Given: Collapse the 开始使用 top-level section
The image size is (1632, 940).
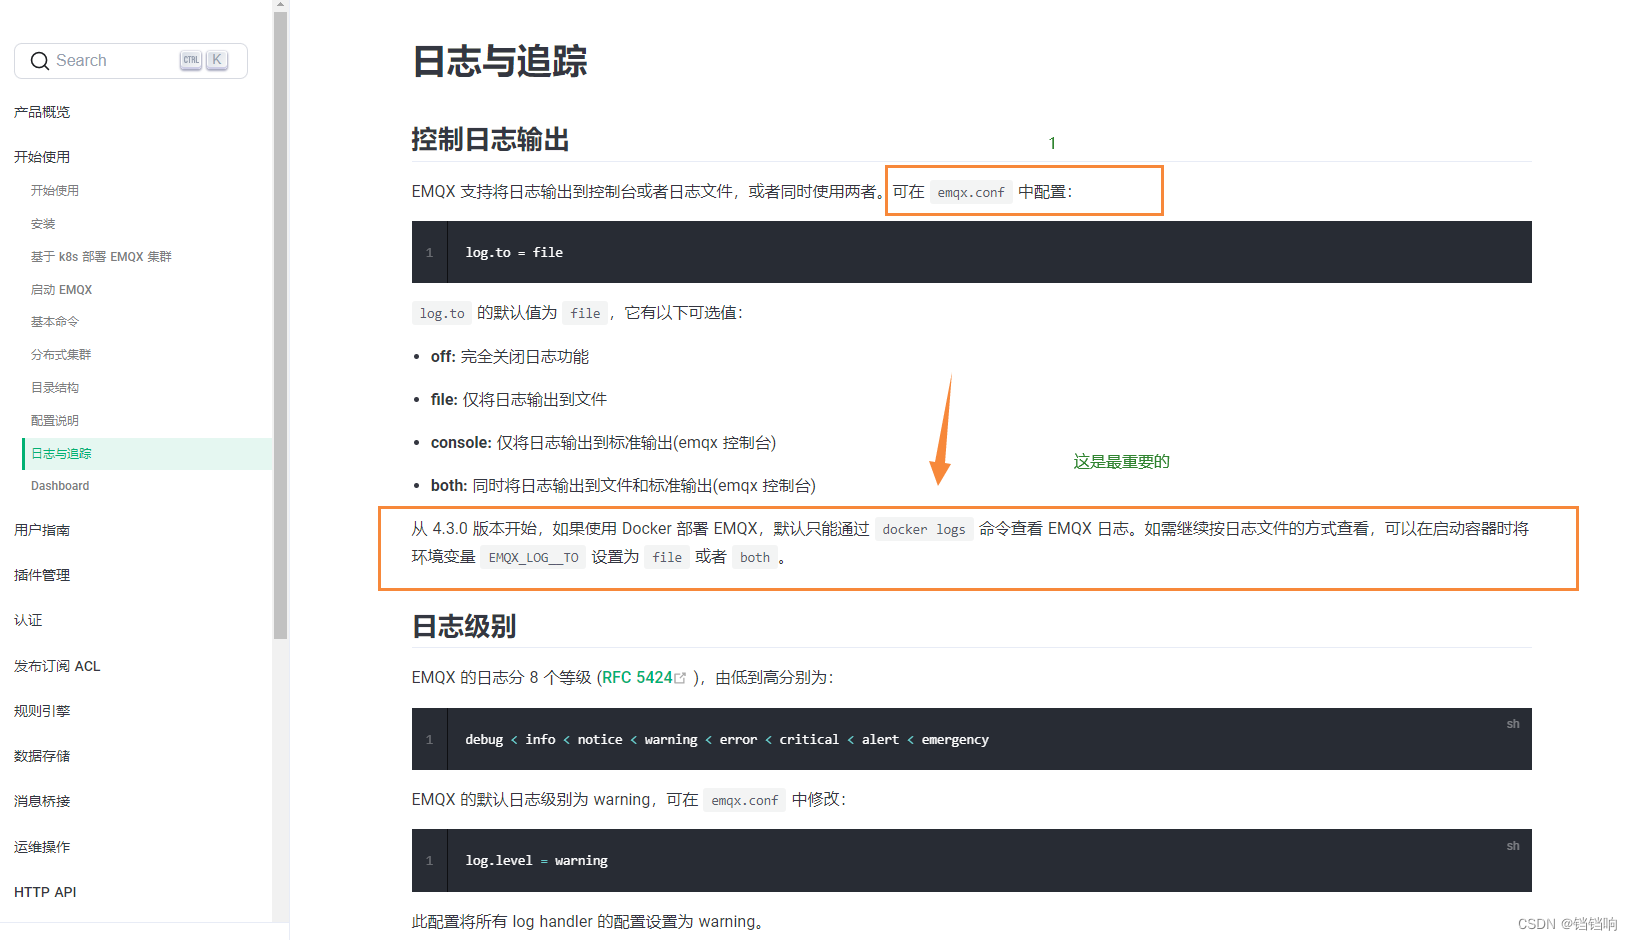Looking at the screenshot, I should pyautogui.click(x=42, y=157).
